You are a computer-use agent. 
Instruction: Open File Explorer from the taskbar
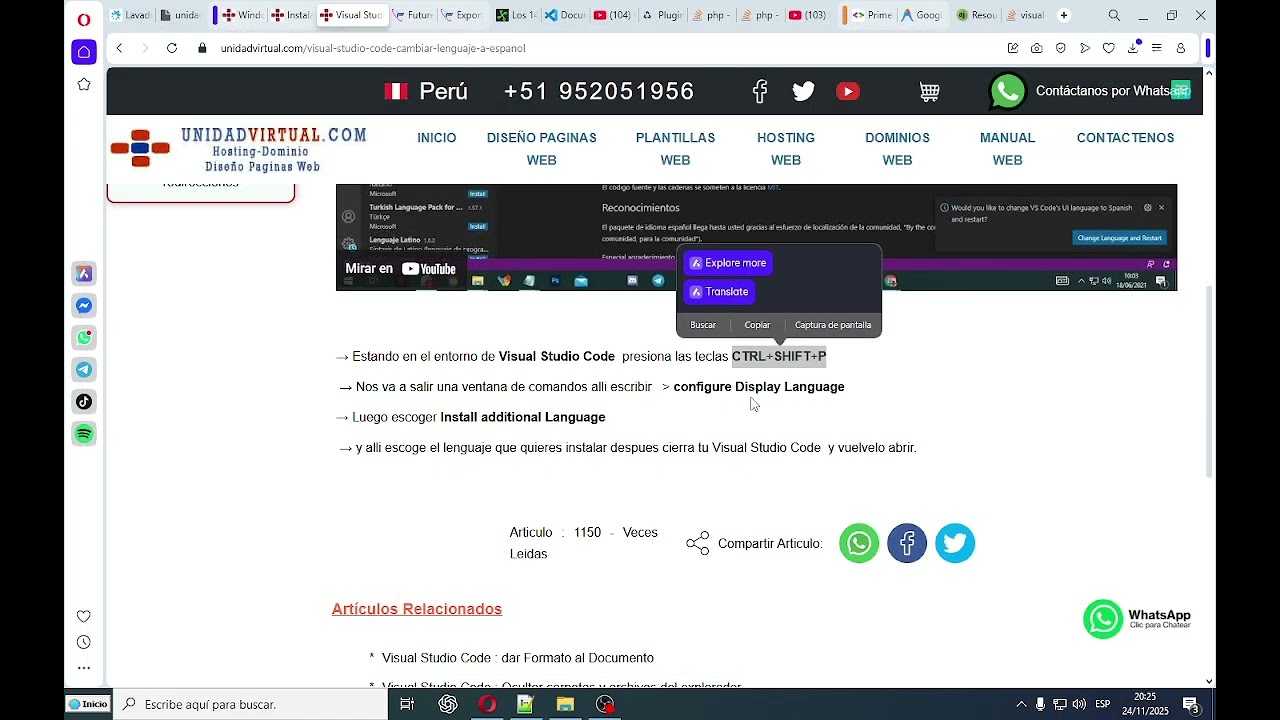[x=565, y=704]
